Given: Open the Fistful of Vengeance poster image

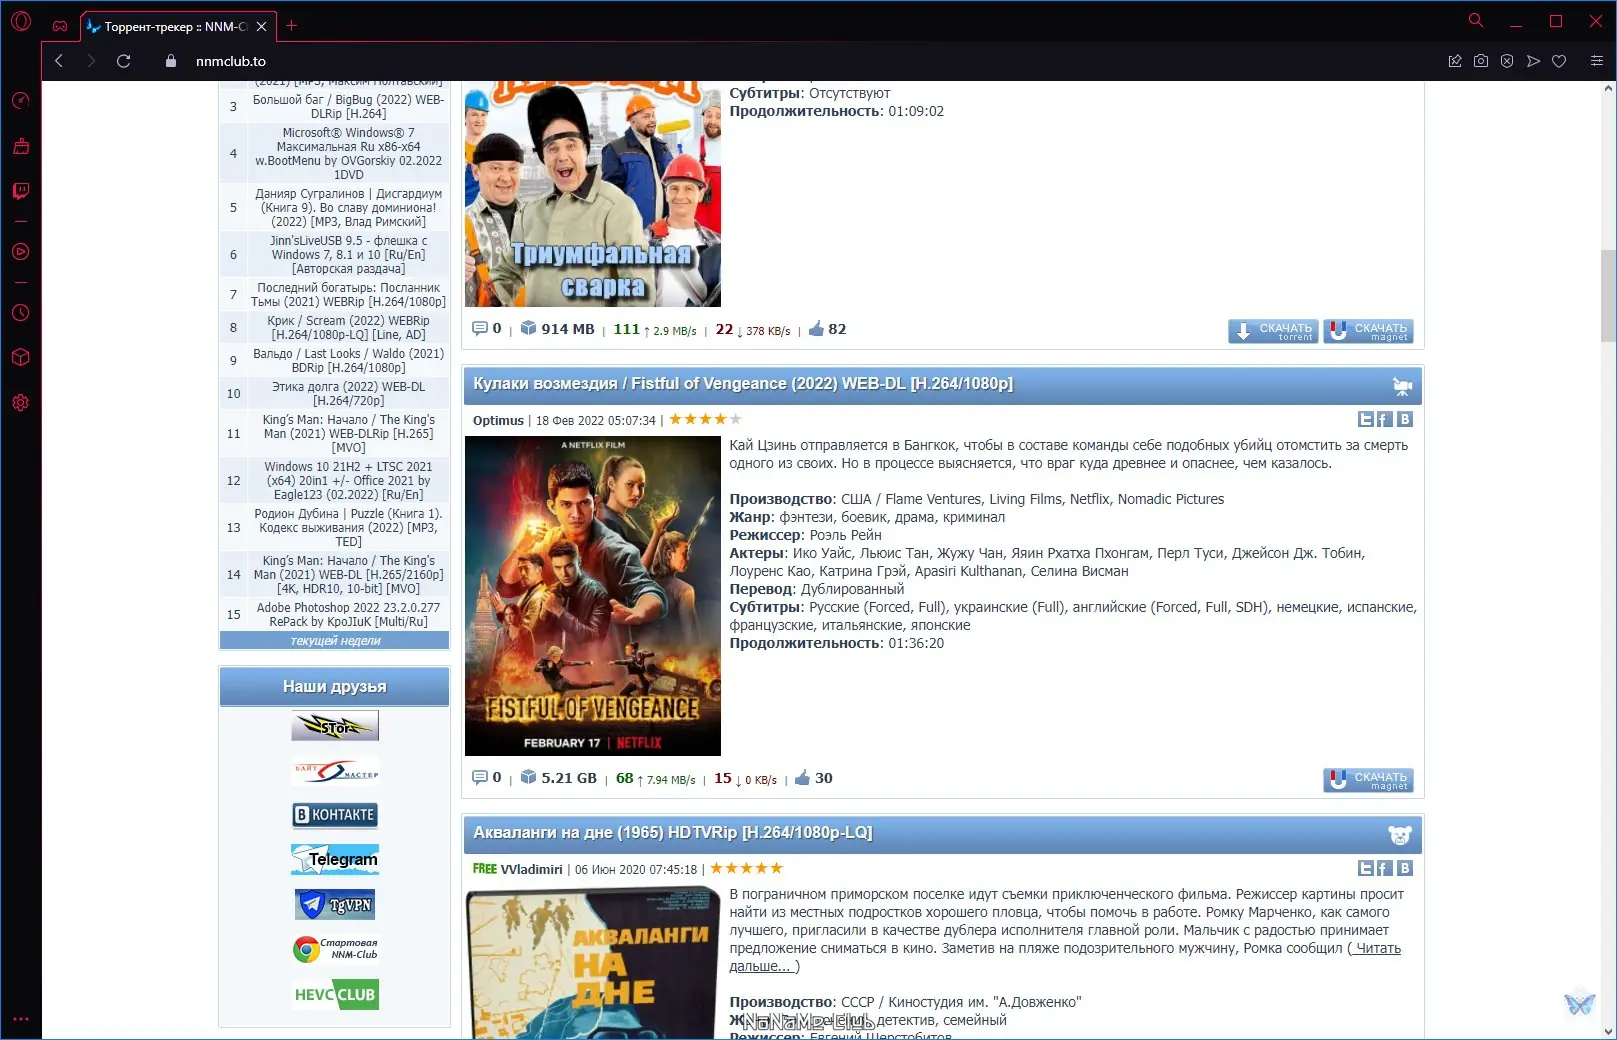Looking at the screenshot, I should [x=593, y=596].
